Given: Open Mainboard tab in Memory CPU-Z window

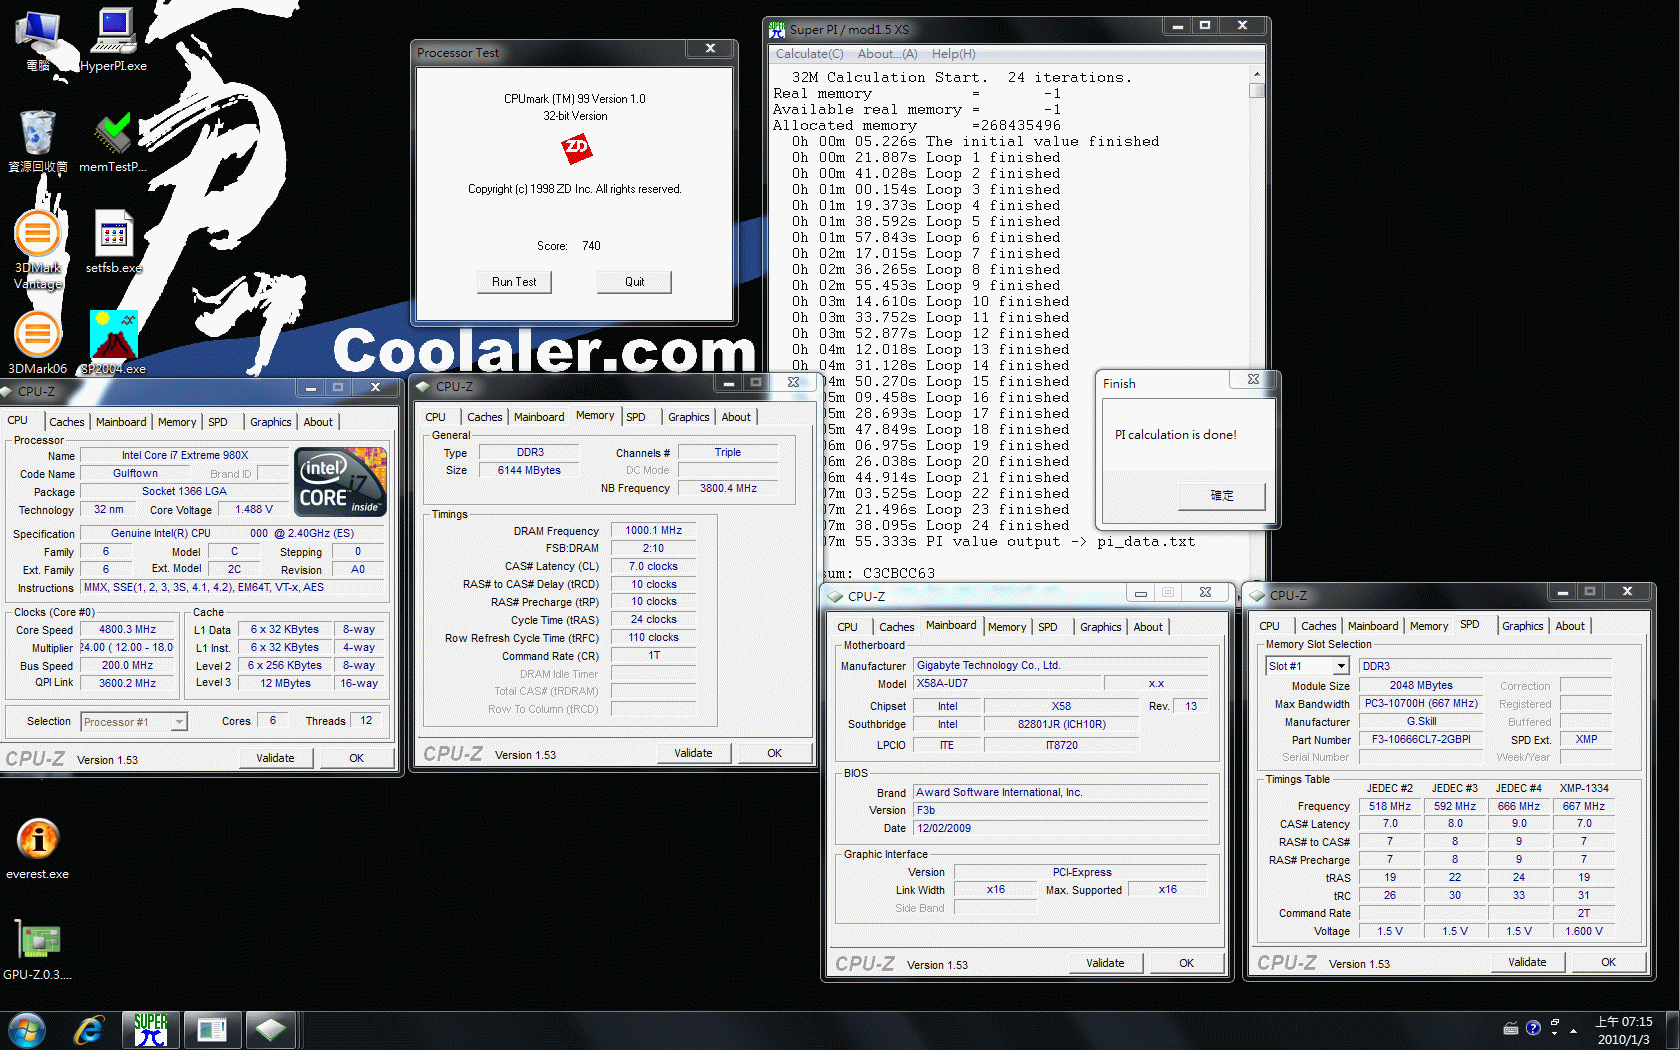Looking at the screenshot, I should pos(539,417).
